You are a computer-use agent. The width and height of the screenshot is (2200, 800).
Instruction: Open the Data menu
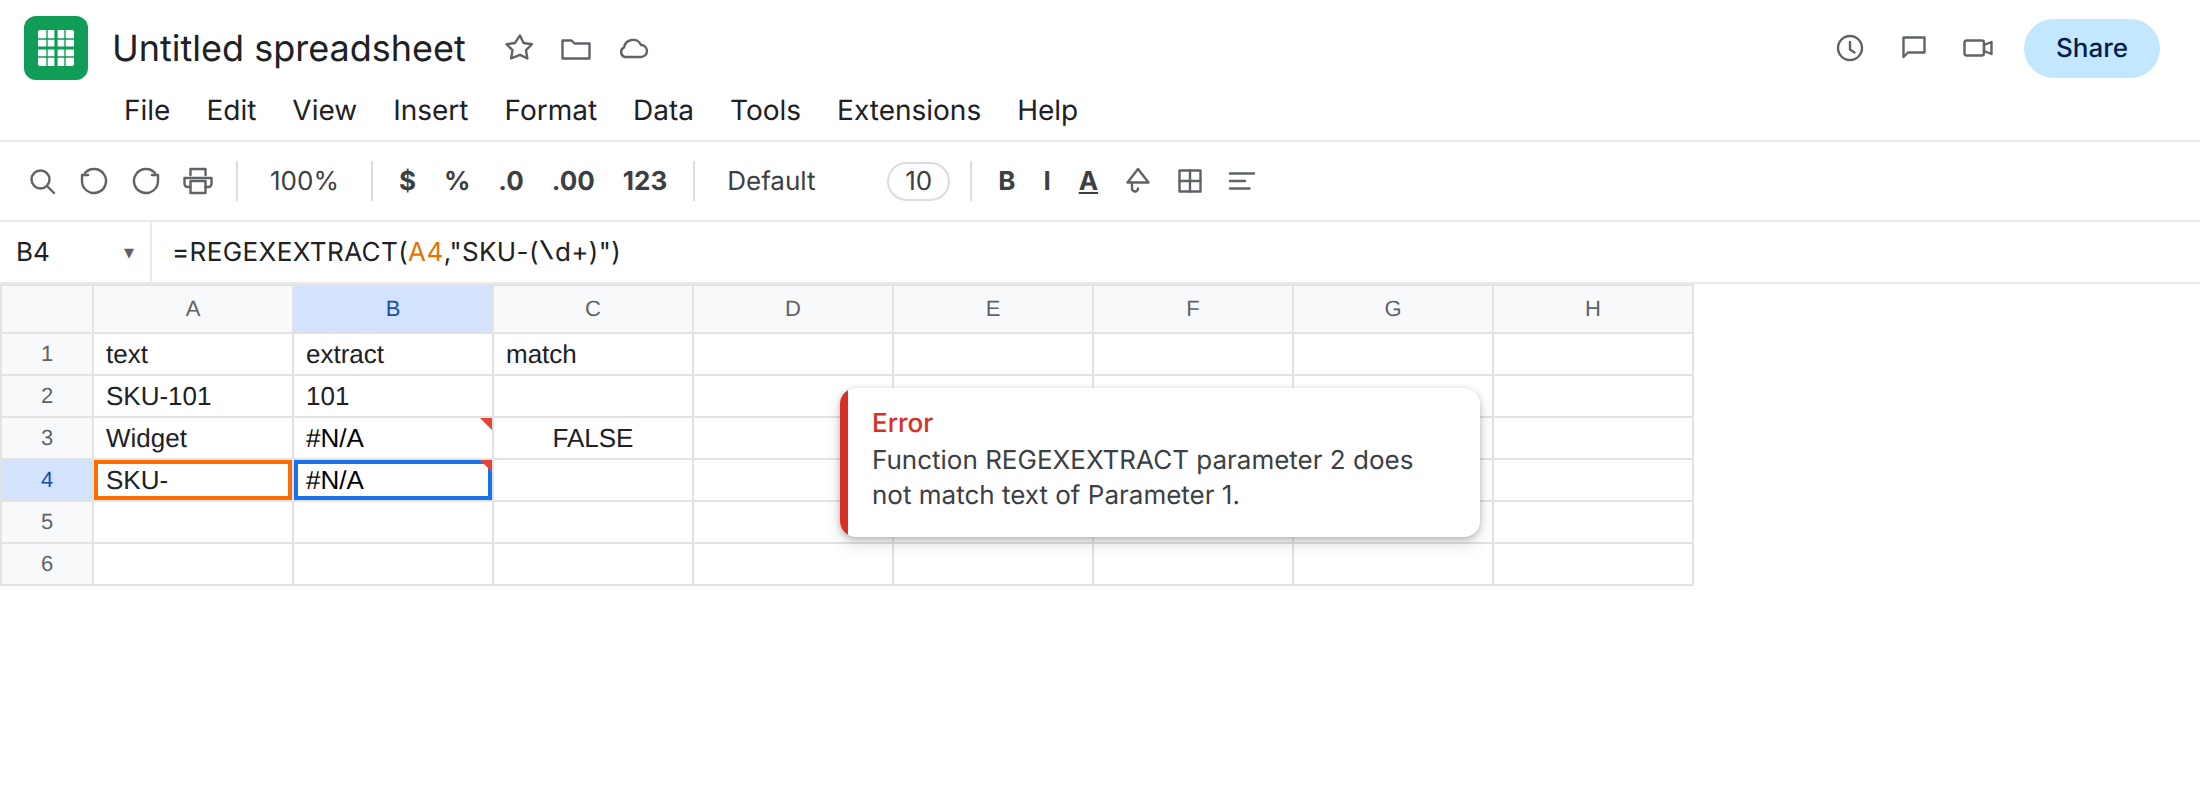click(663, 110)
